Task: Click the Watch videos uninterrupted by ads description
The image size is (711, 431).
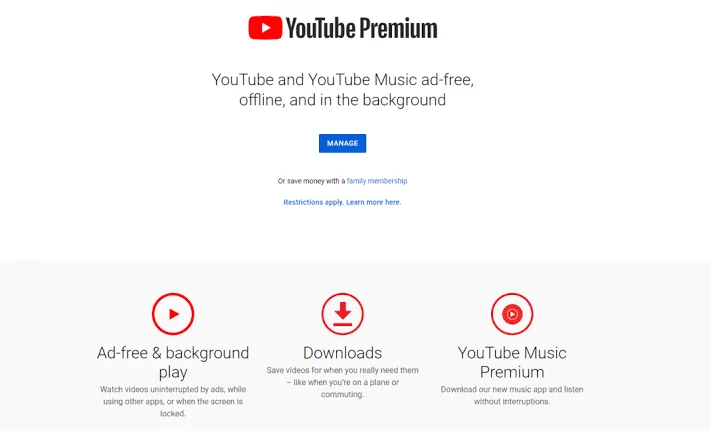Action: pos(173,401)
